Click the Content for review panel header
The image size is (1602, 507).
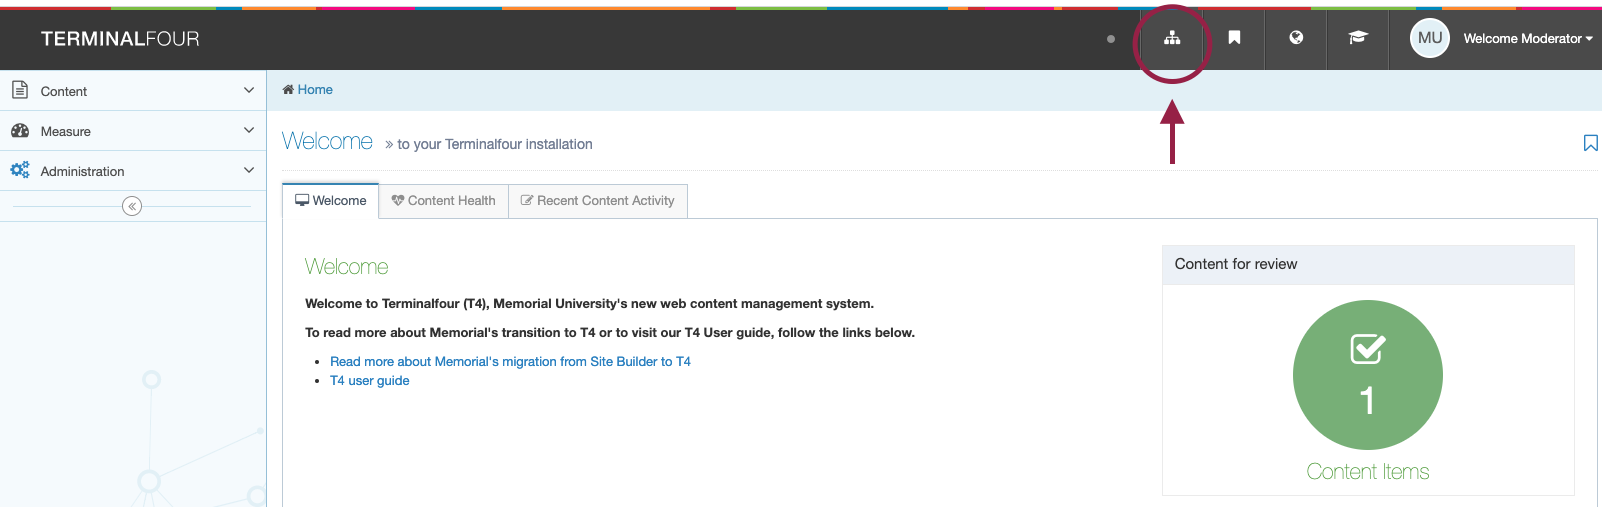pos(1368,264)
